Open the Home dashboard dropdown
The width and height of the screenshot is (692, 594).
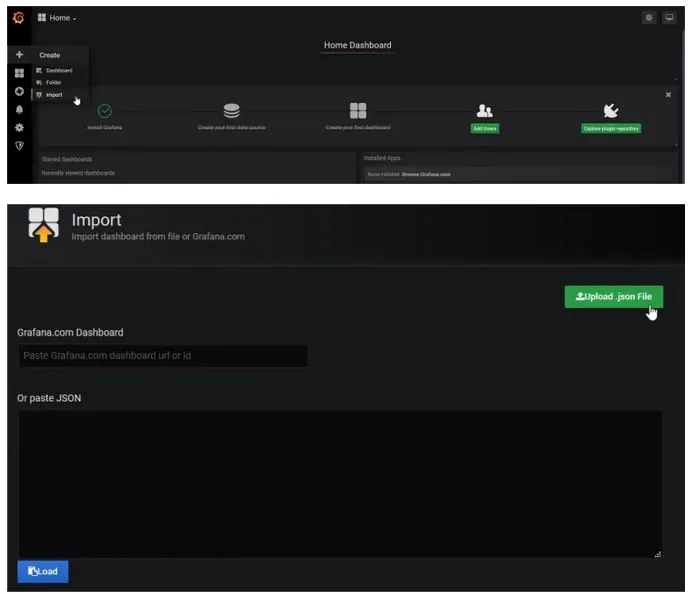pyautogui.click(x=56, y=18)
